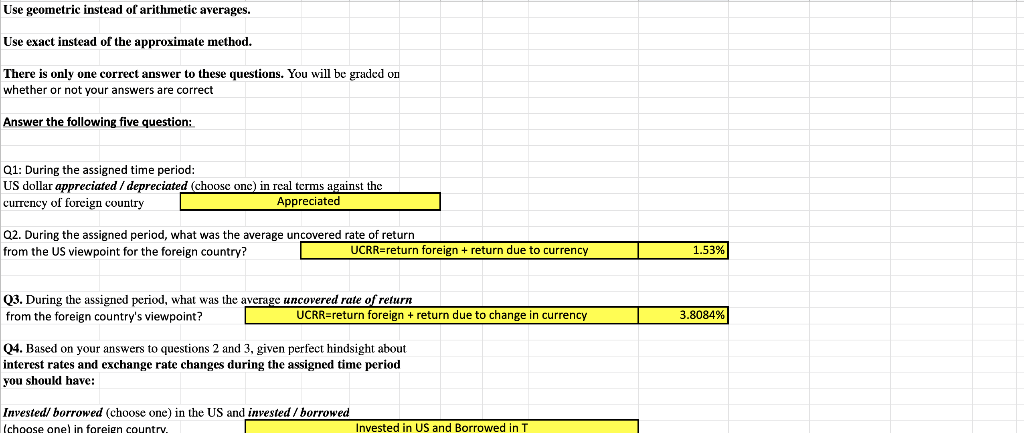Image resolution: width=1024 pixels, height=433 pixels.
Task: Select the 'Invested/ borrowed (choose one) in the US' line
Action: 176,413
